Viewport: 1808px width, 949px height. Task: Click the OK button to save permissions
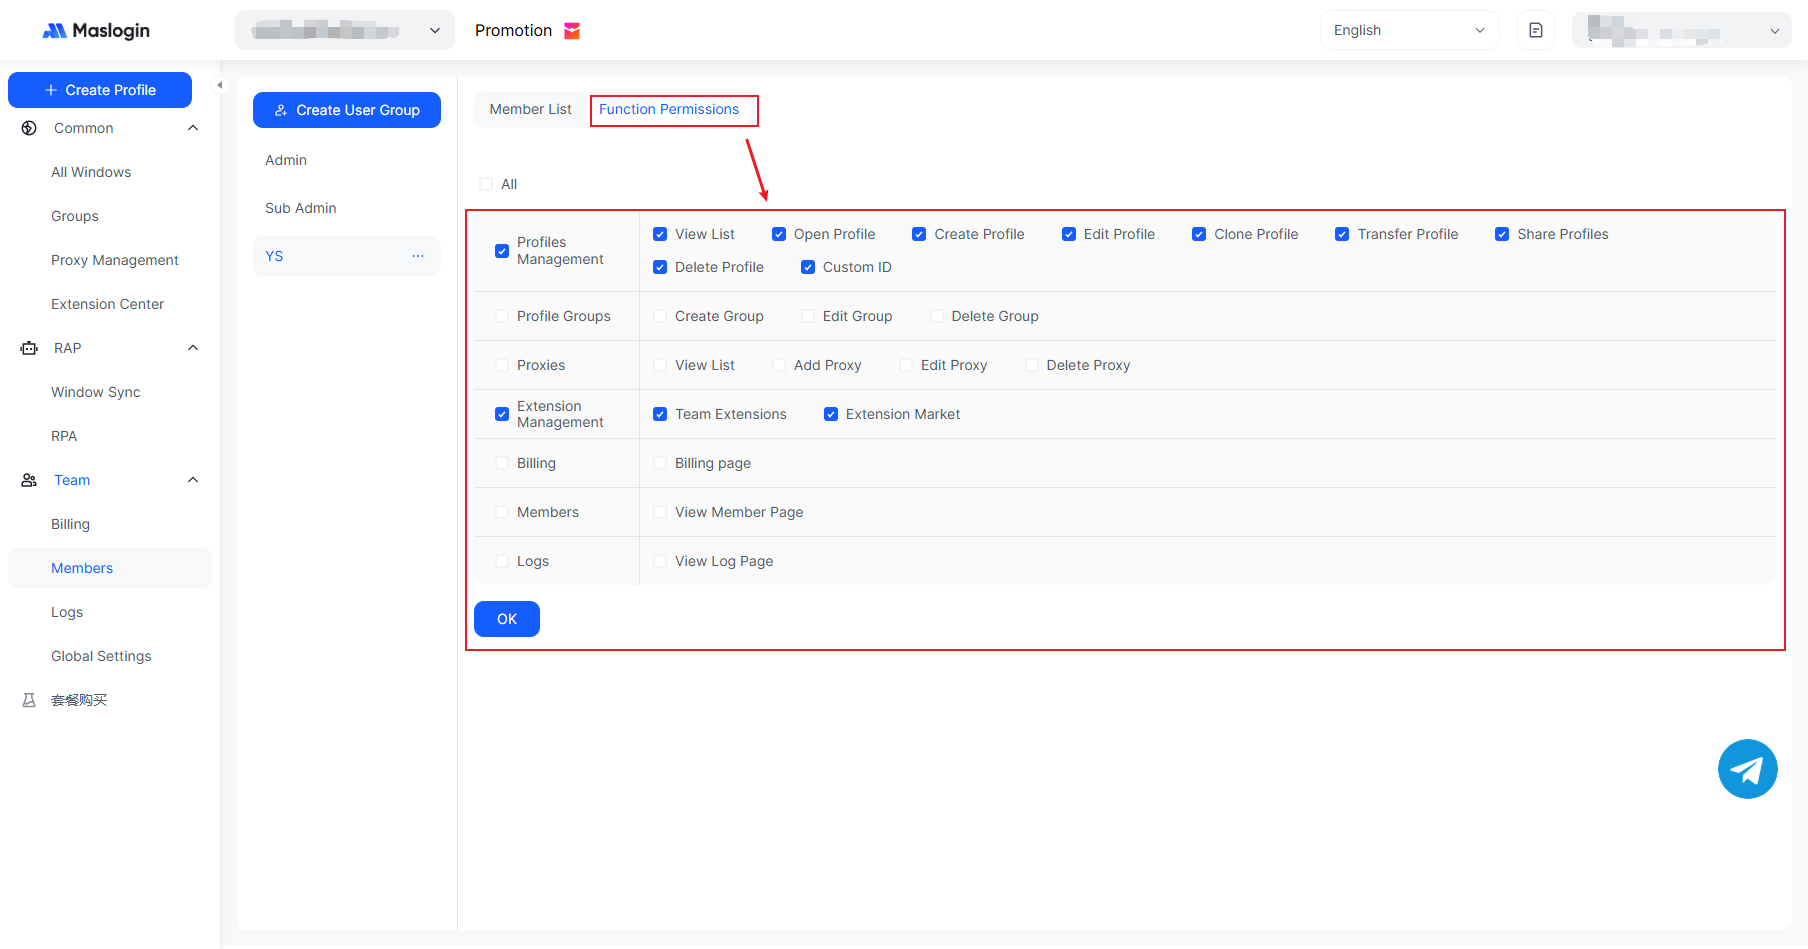507,619
